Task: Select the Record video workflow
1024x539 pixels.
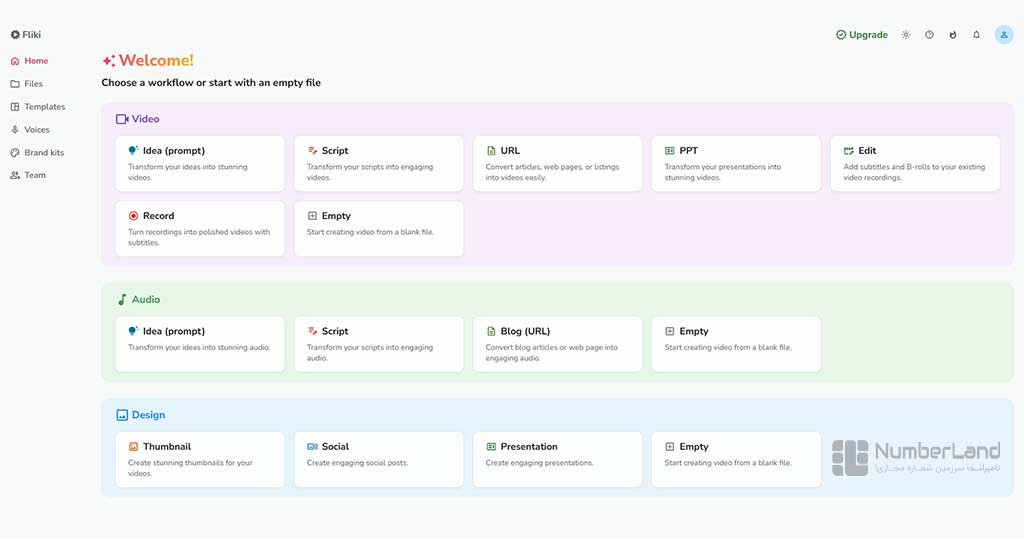Action: [200, 228]
